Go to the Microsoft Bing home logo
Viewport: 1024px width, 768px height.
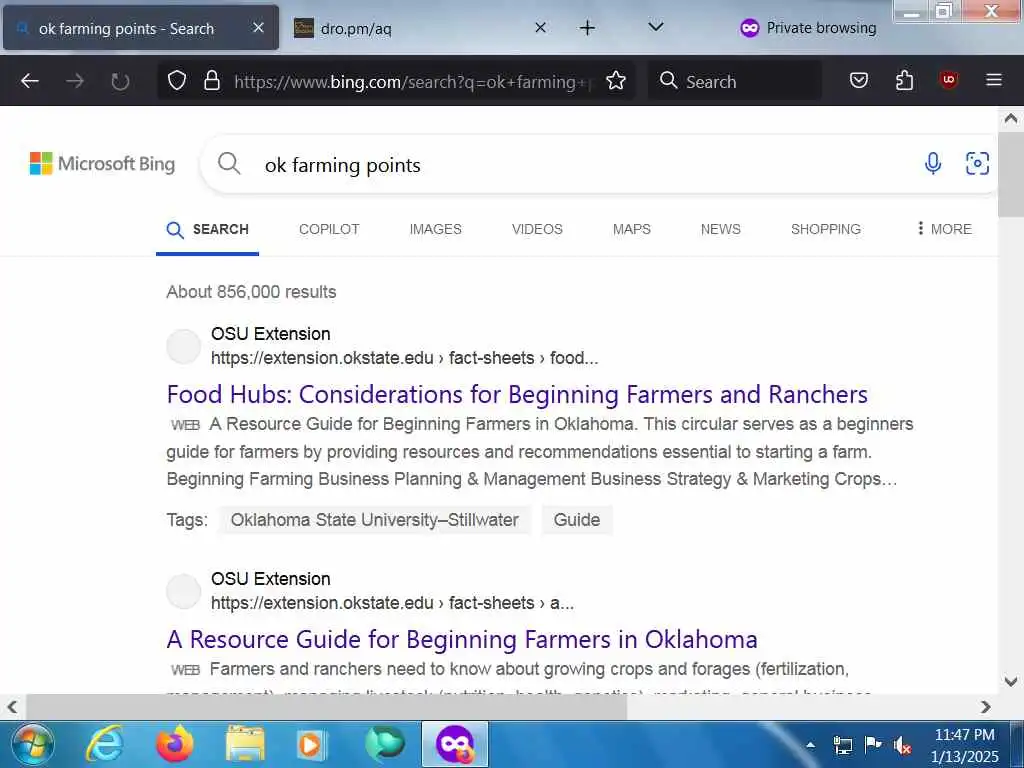click(103, 163)
